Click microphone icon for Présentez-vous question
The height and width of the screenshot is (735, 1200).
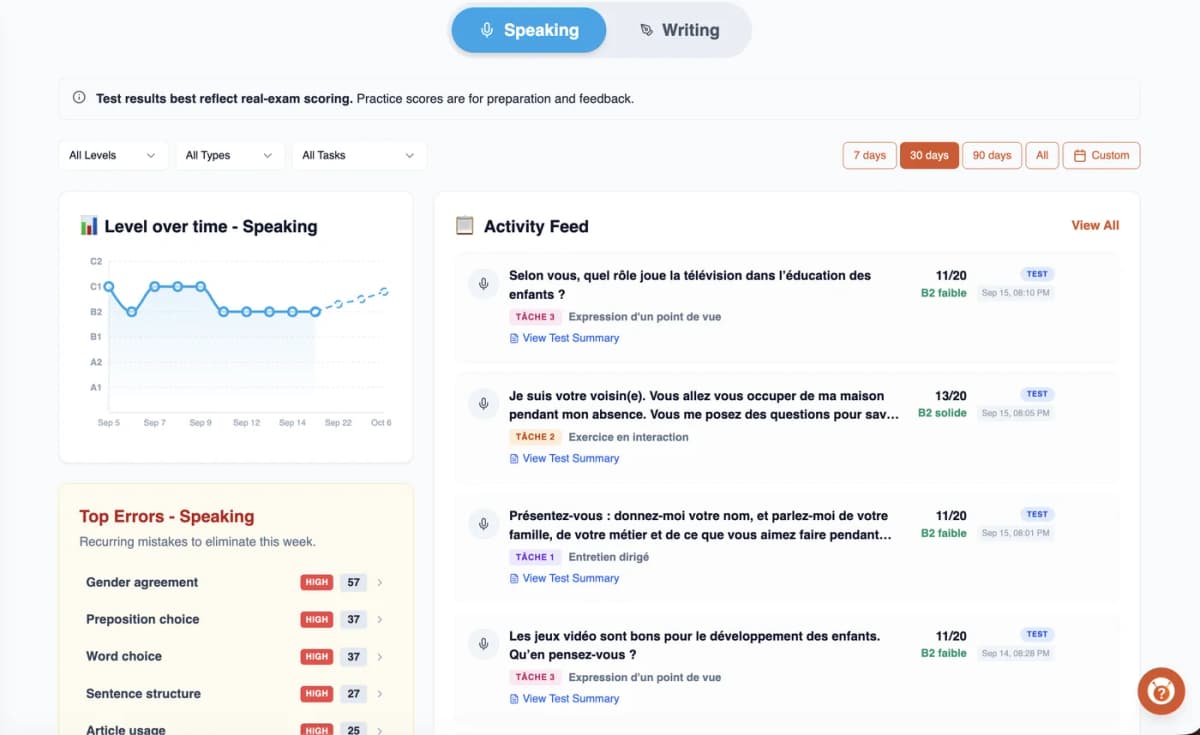point(484,524)
